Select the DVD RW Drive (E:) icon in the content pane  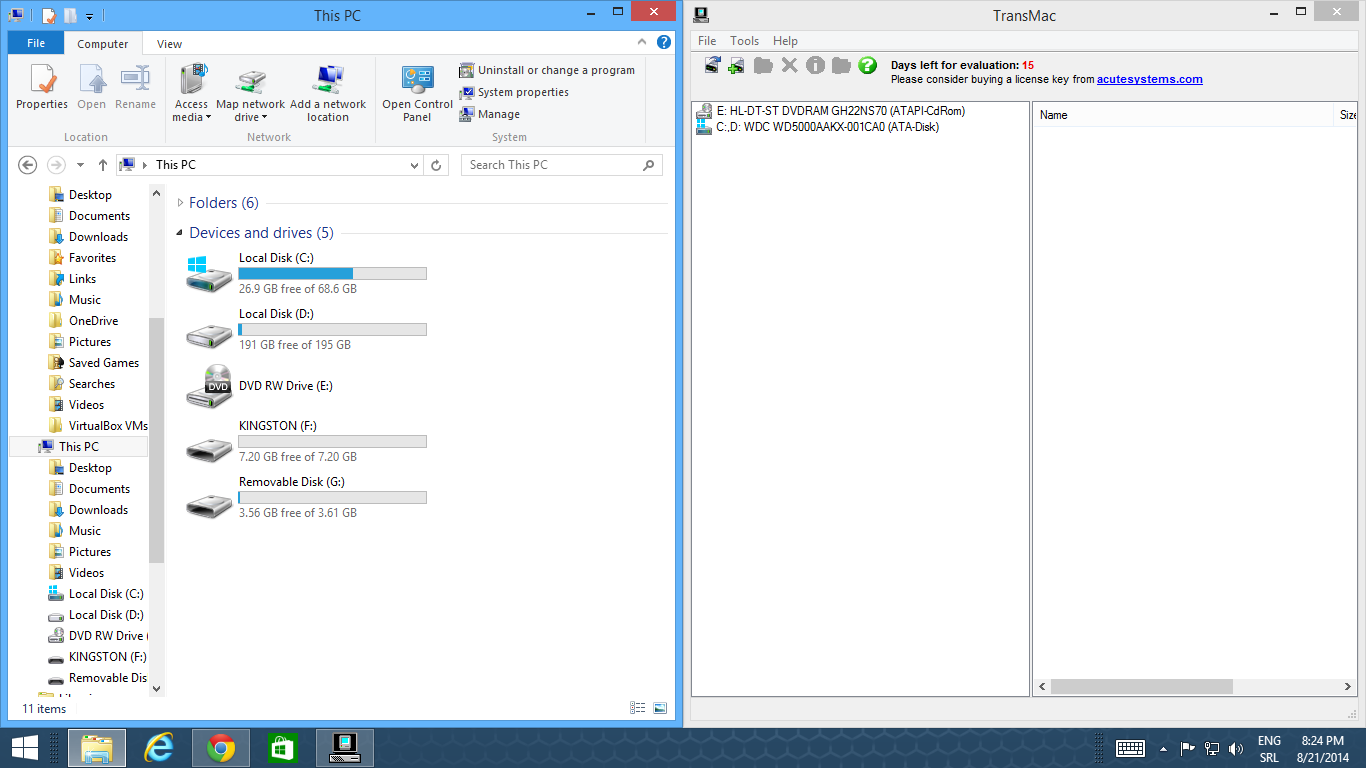(x=210, y=387)
